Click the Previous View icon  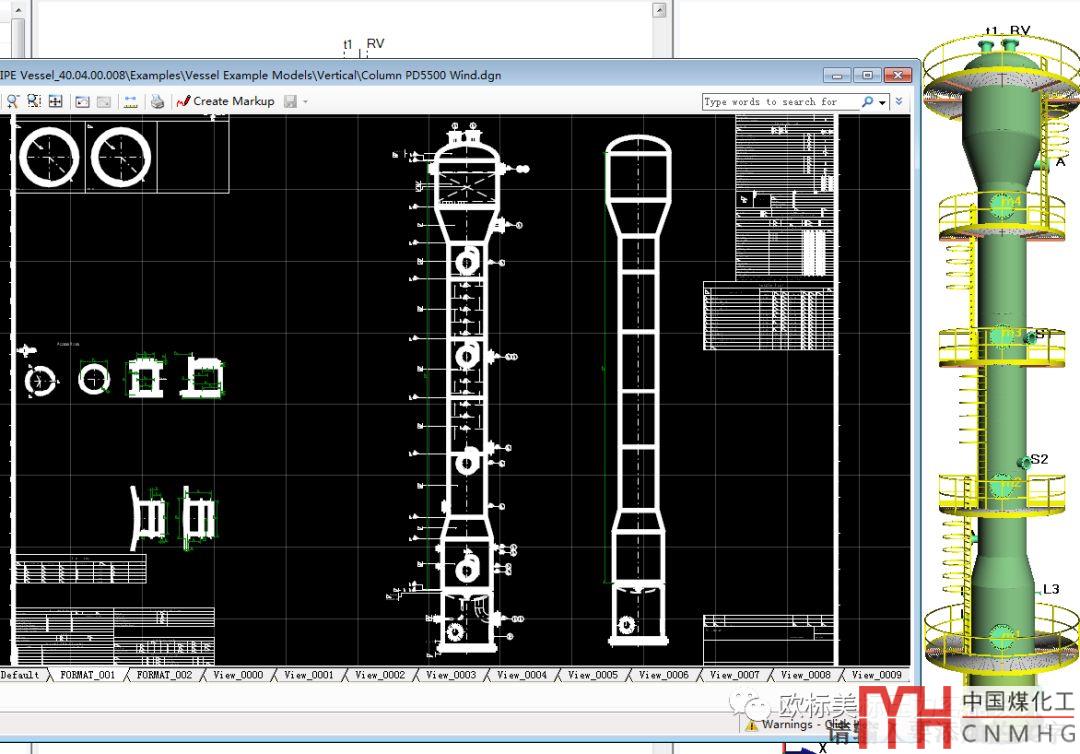coord(83,101)
